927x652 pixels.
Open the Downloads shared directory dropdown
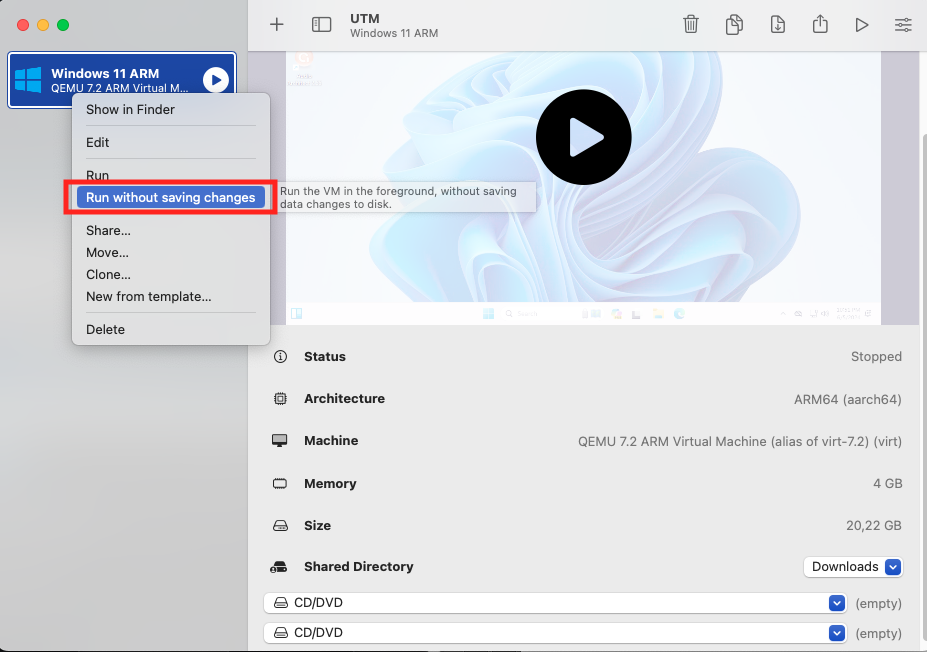[853, 567]
